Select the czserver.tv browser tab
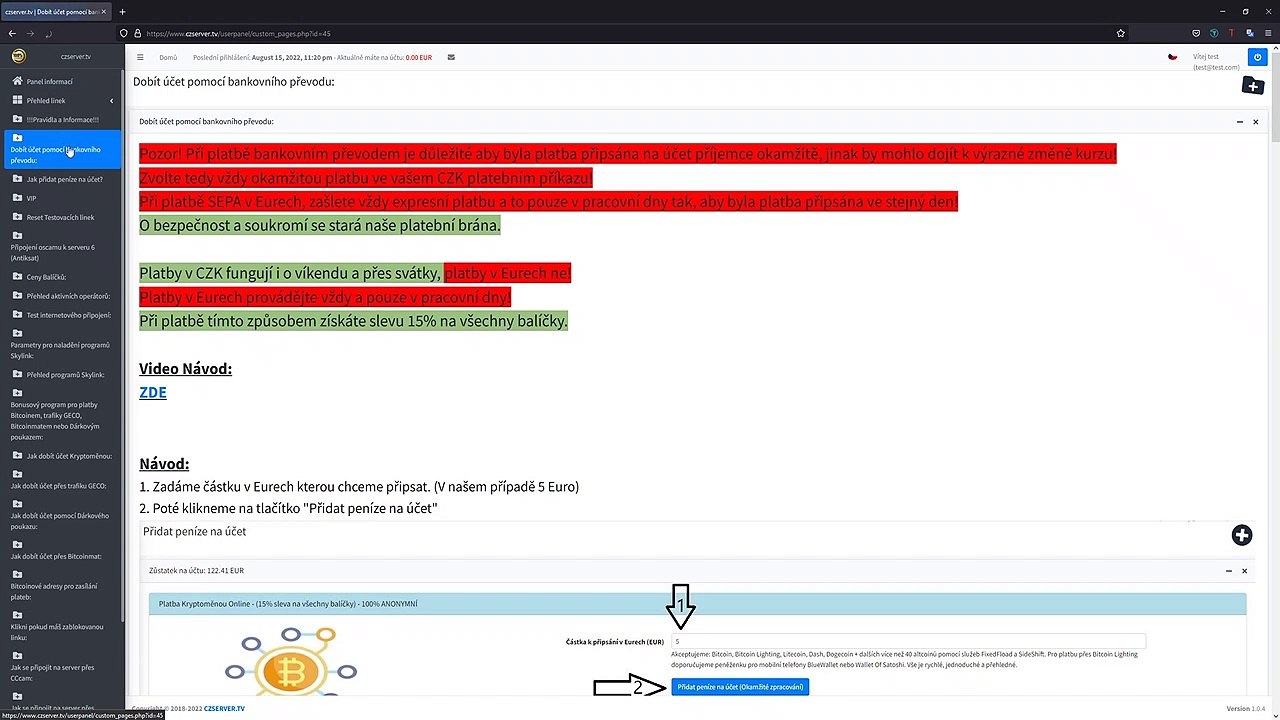This screenshot has width=1280, height=720. pos(56,12)
